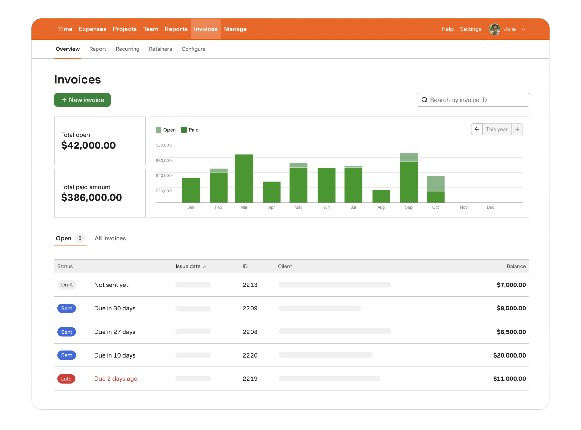Click the $20,000.00 balance

pyautogui.click(x=510, y=355)
